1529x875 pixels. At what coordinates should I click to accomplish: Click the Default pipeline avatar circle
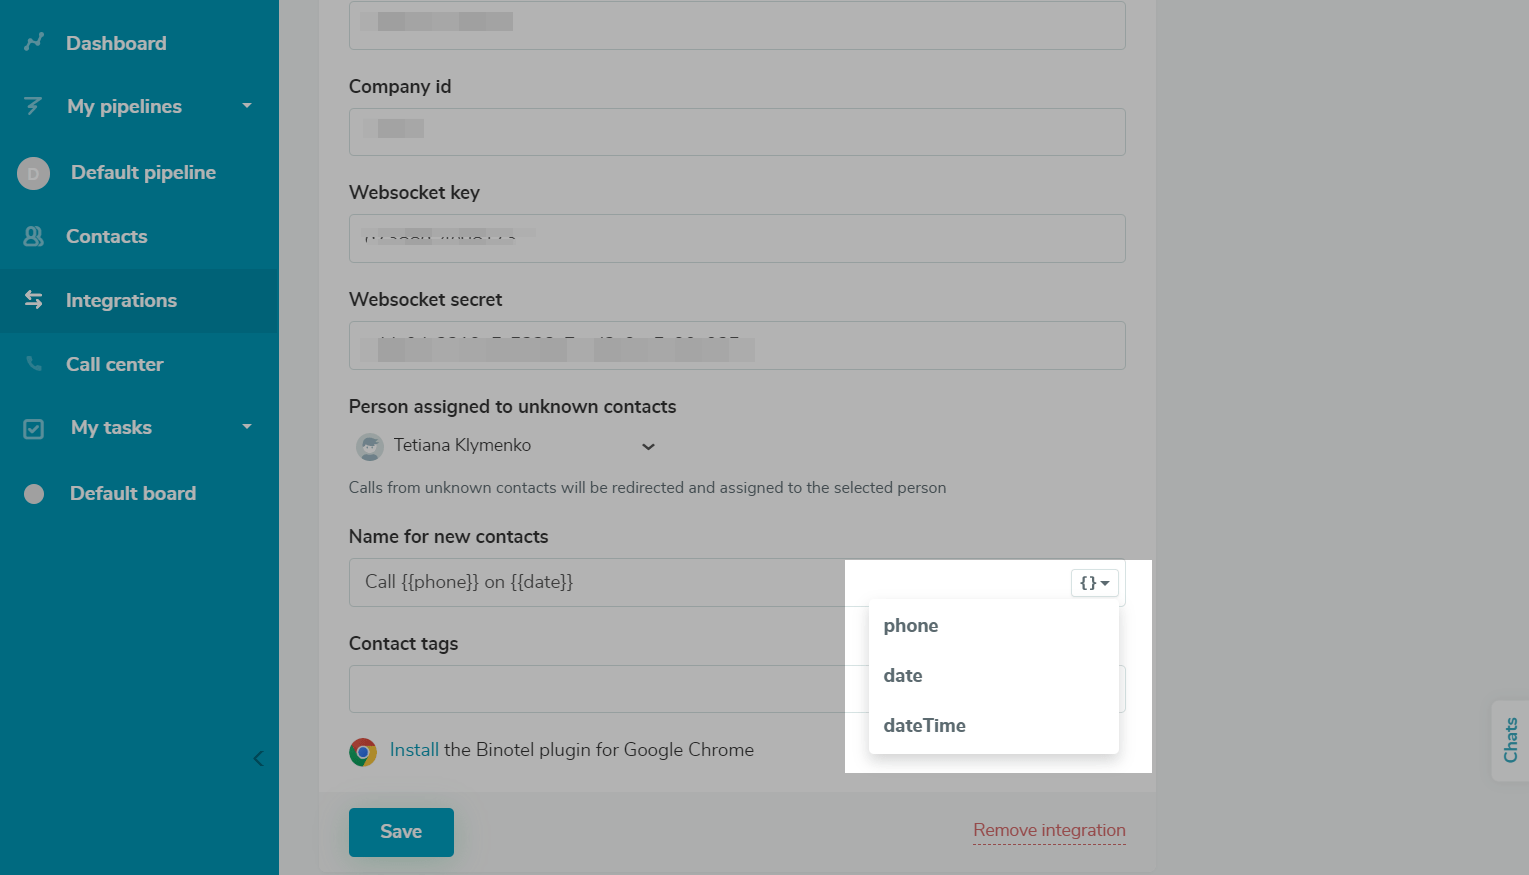pos(33,173)
